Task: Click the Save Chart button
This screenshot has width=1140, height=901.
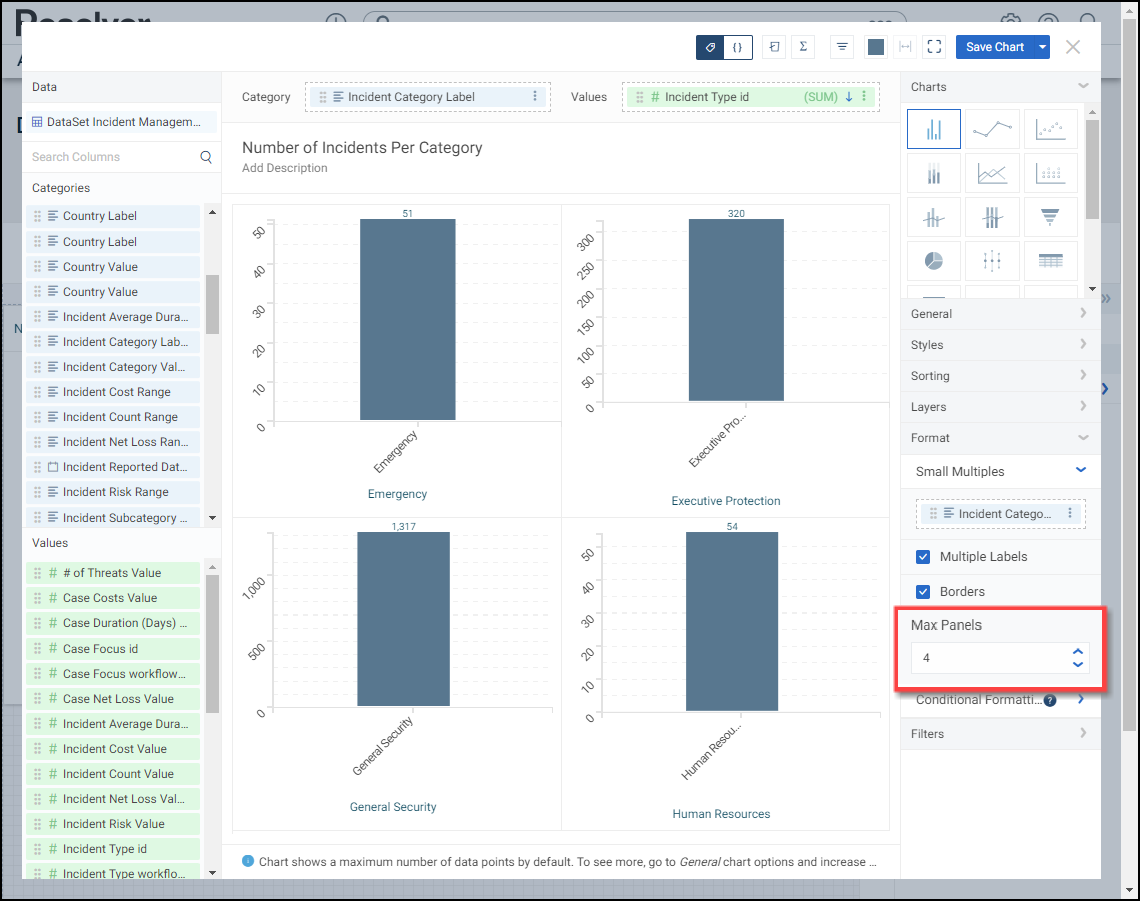Action: (x=994, y=47)
